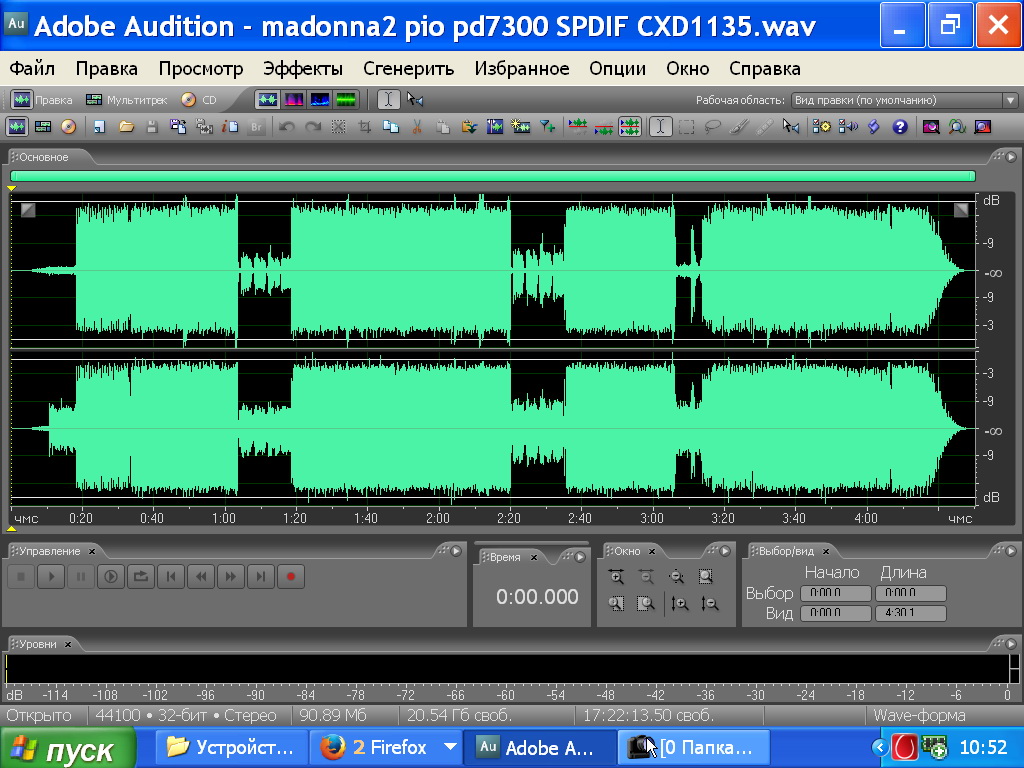Zoom in horizontally in the Окно panel

[x=616, y=577]
